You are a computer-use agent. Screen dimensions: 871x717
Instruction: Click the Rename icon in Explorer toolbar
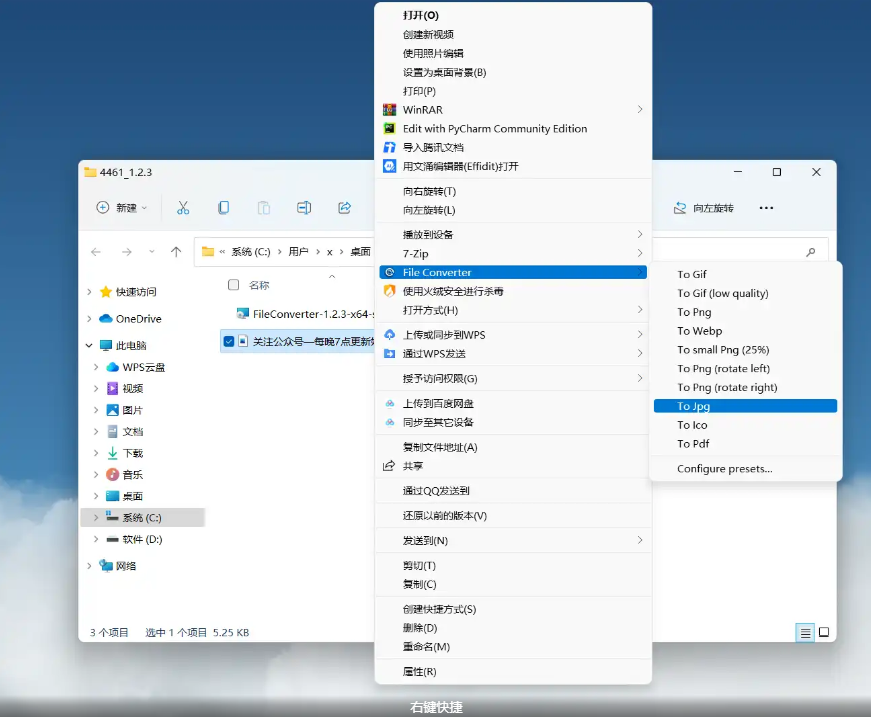tap(304, 208)
